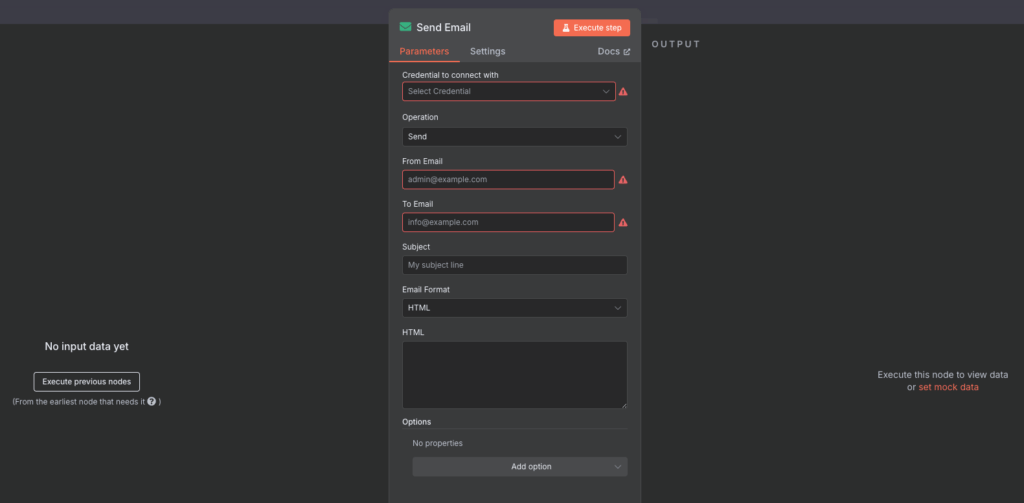1024x503 pixels.
Task: Expand the Operation dropdown showing Send
Action: coord(514,136)
